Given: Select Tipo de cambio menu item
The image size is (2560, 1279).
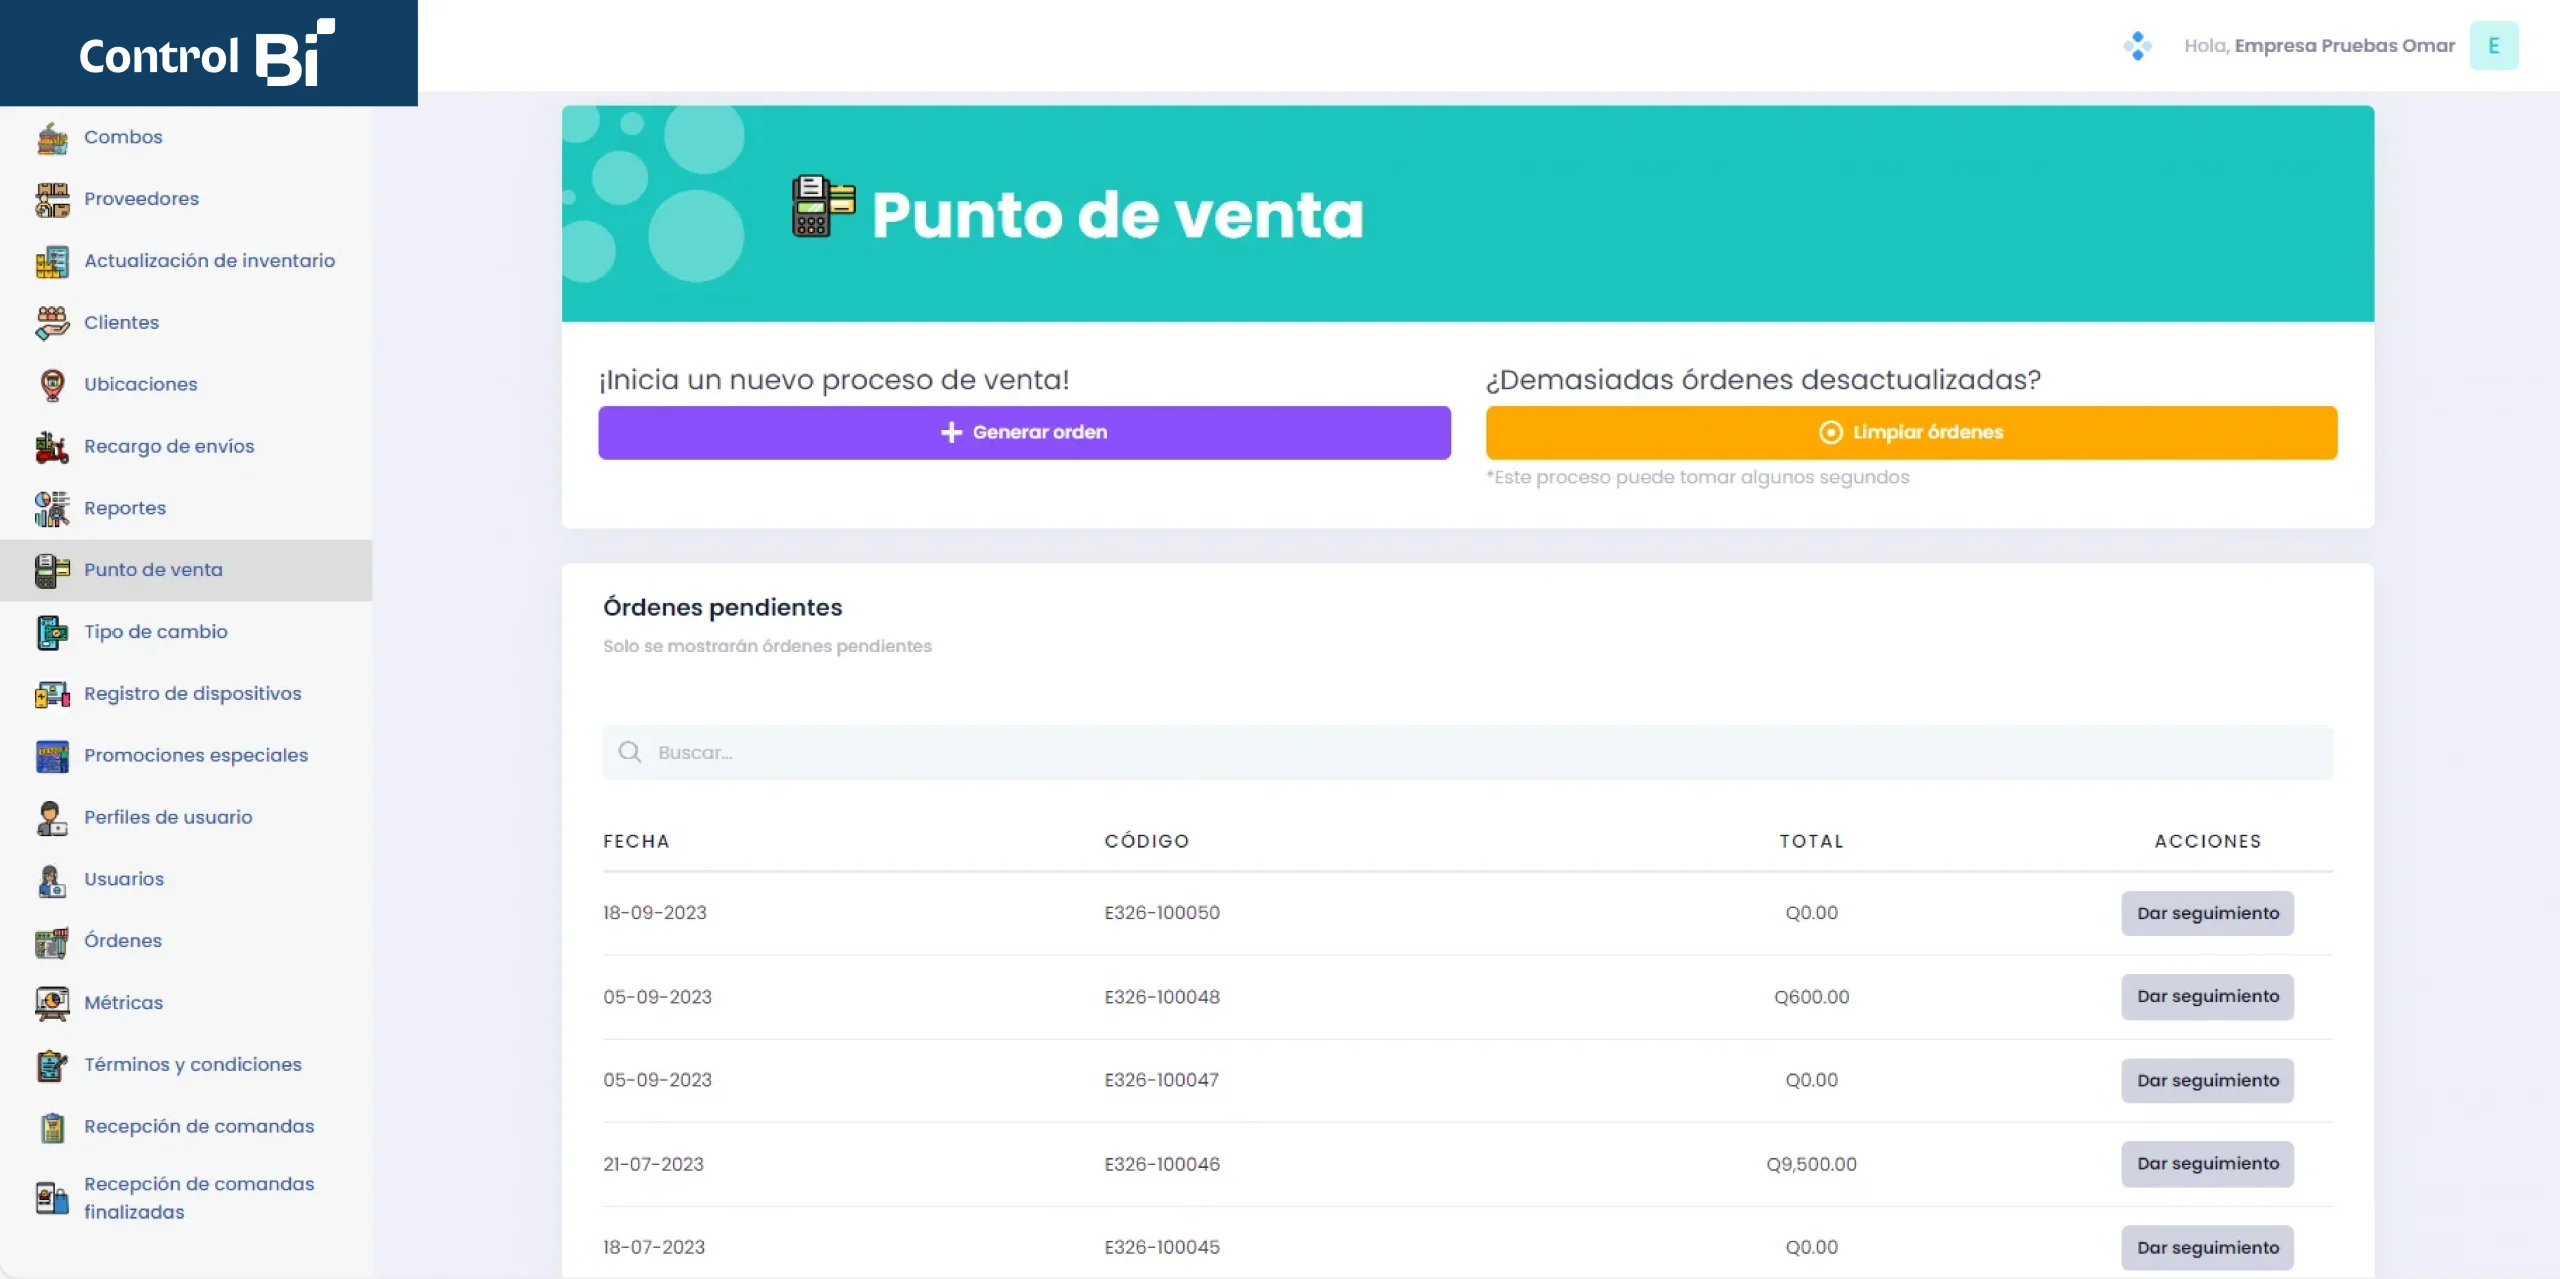Looking at the screenshot, I should (156, 632).
